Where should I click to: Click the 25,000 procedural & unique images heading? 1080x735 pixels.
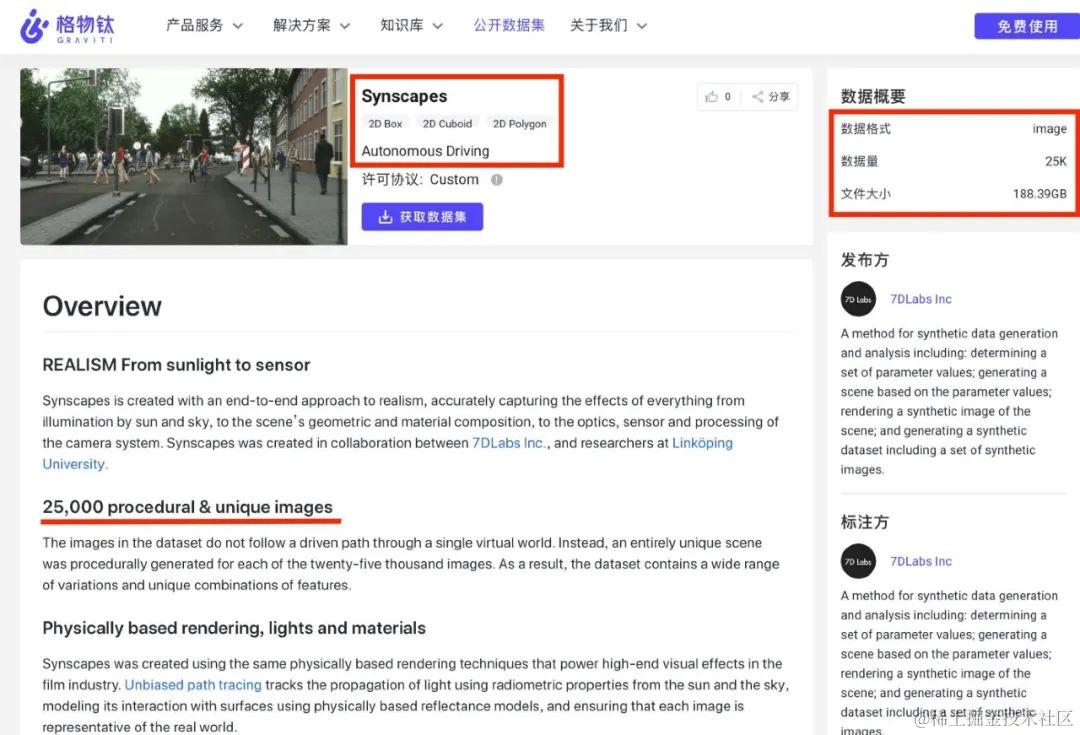187,507
